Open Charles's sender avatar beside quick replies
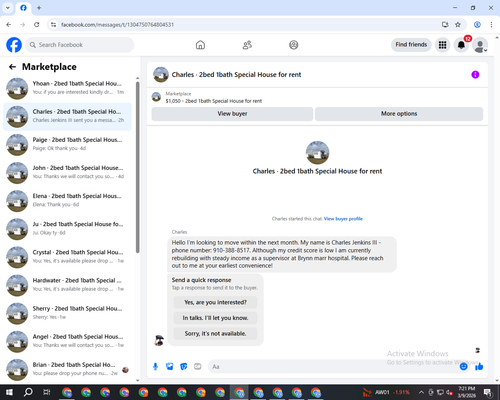Image resolution: width=500 pixels, height=400 pixels. coord(159,340)
